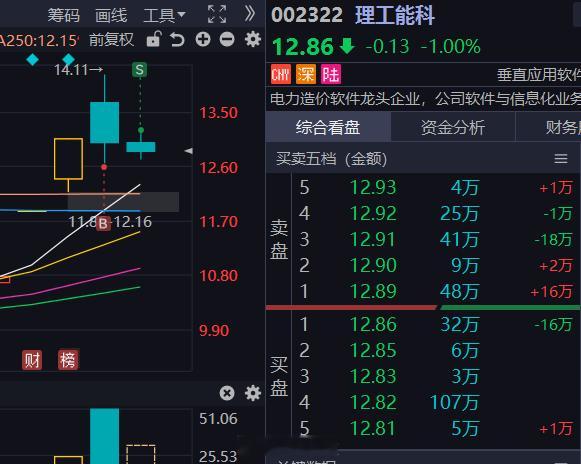The width and height of the screenshot is (581, 464).
Task: Click the current price arrow marker on axis
Action: pos(189,150)
